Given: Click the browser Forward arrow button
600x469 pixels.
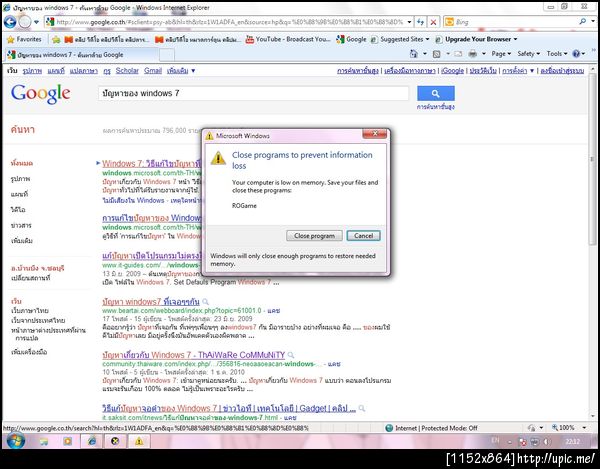Looking at the screenshot, I should (24, 22).
